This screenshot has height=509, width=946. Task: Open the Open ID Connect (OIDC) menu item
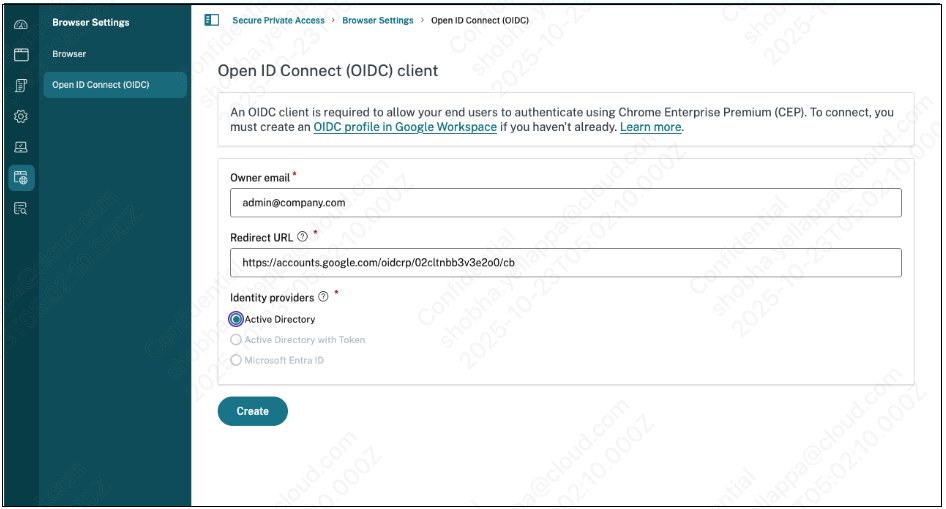(x=115, y=85)
